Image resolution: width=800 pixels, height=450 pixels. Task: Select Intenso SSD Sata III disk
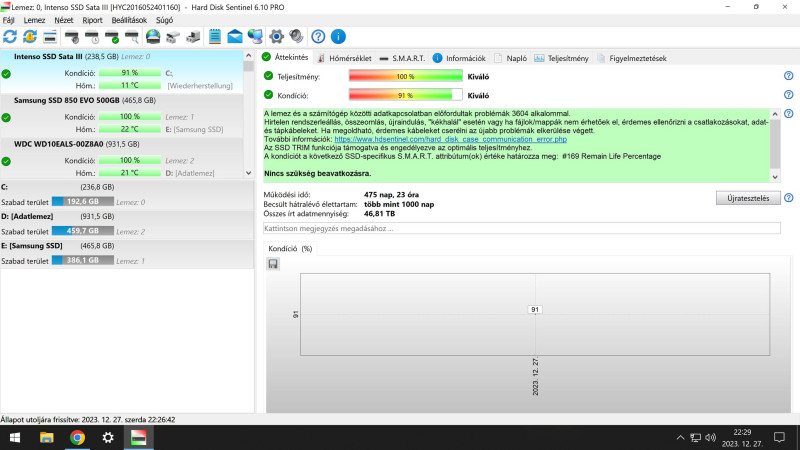coord(121,71)
